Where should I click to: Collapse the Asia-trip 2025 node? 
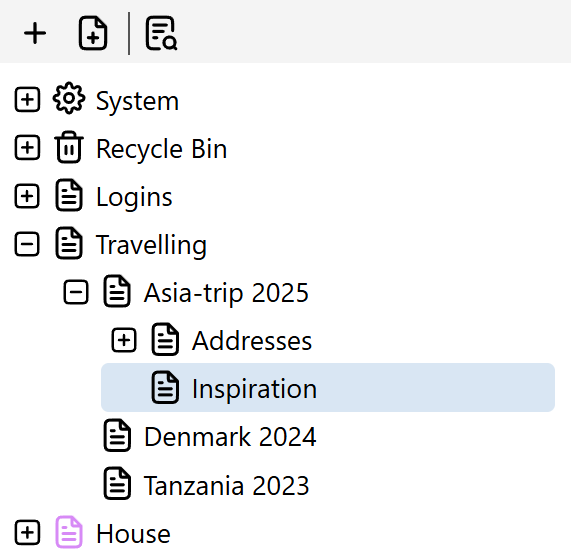click(76, 292)
